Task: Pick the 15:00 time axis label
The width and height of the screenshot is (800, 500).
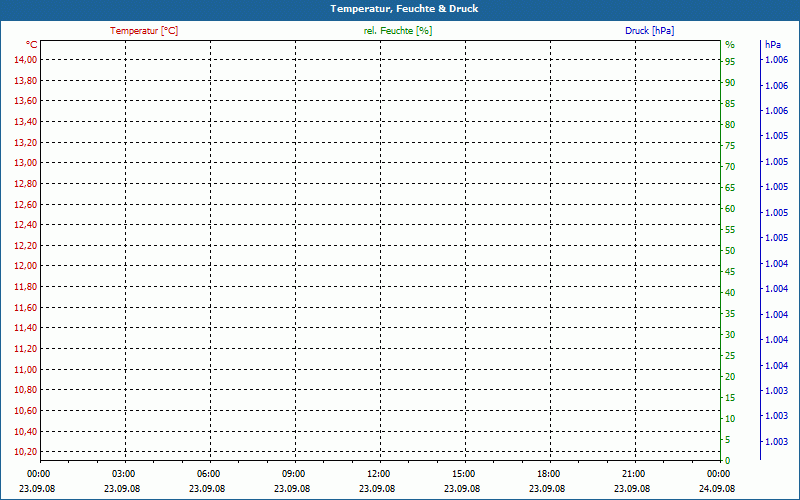Action: [463, 474]
